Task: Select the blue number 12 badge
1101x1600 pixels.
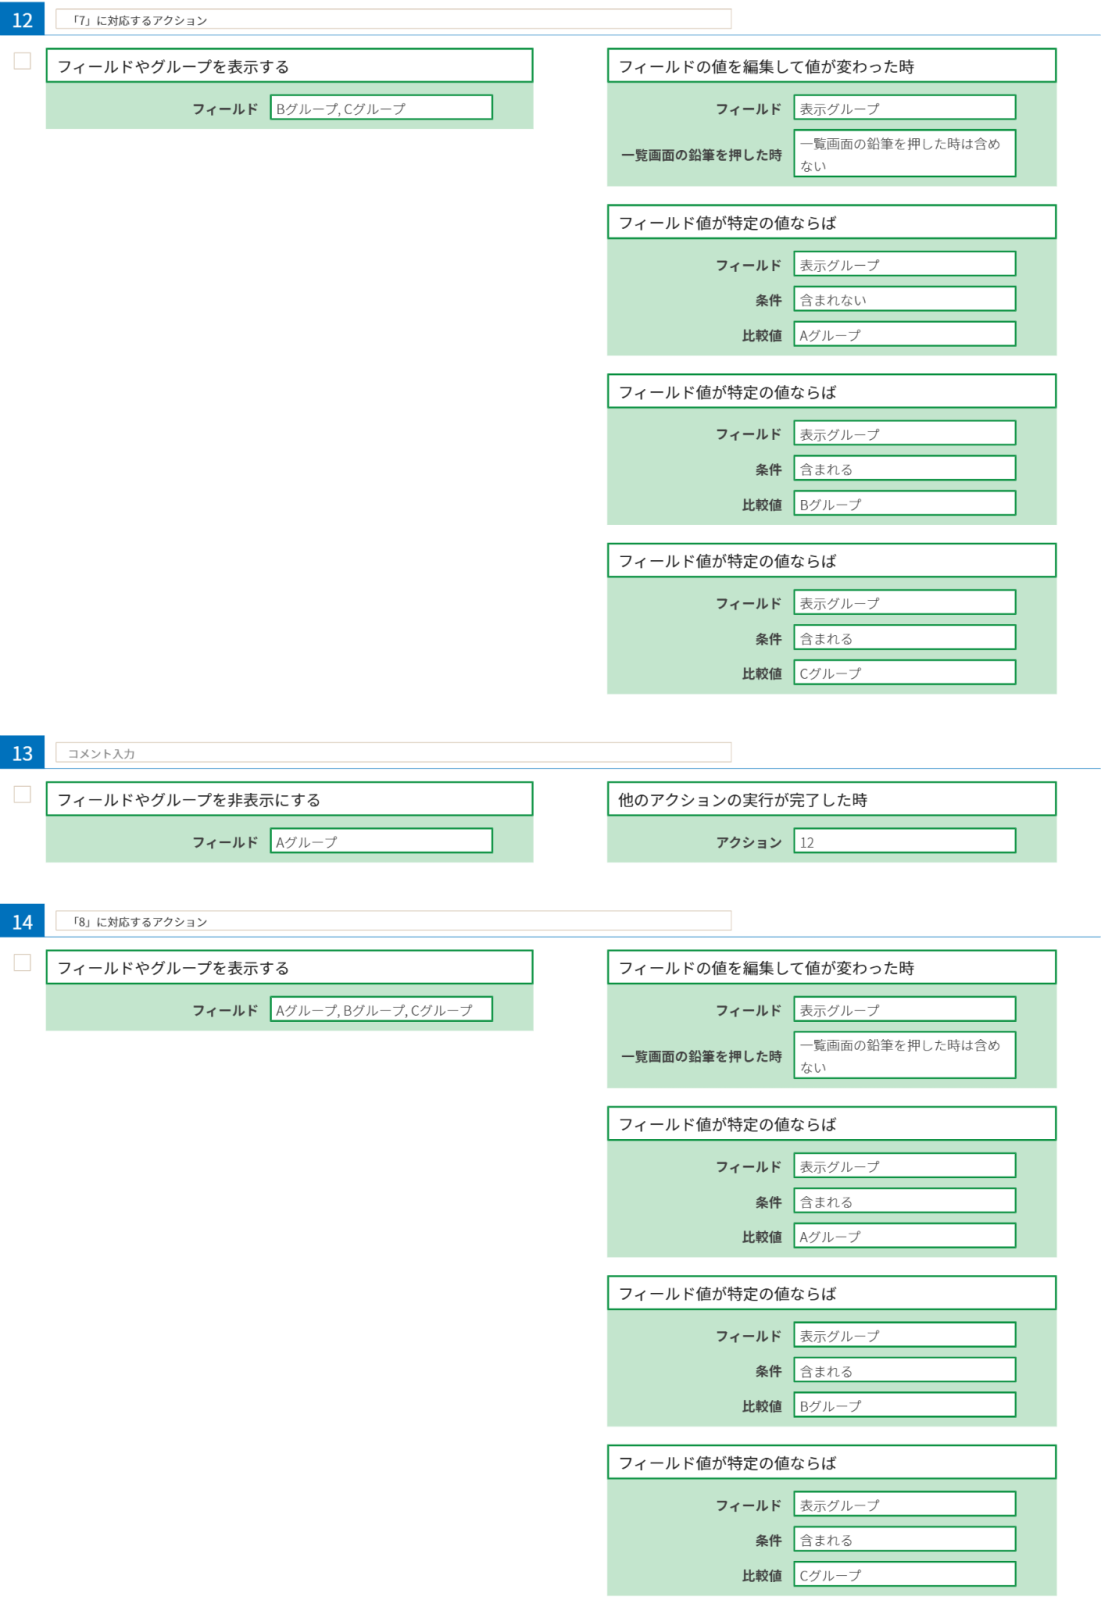Action: click(22, 20)
